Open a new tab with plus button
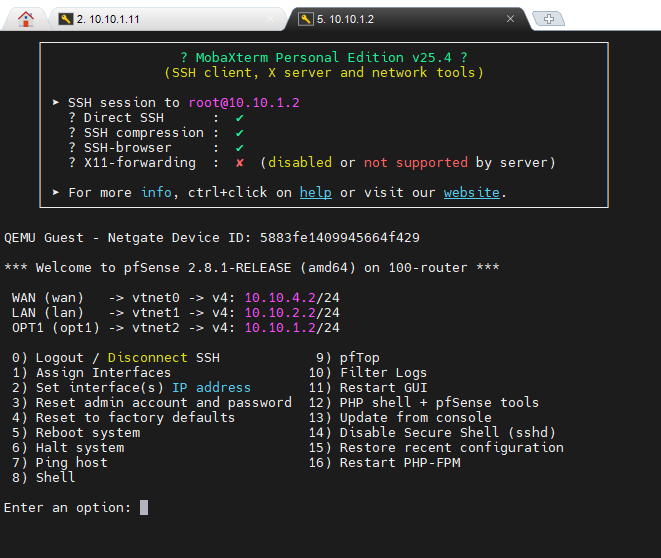The width and height of the screenshot is (661, 558). (548, 19)
